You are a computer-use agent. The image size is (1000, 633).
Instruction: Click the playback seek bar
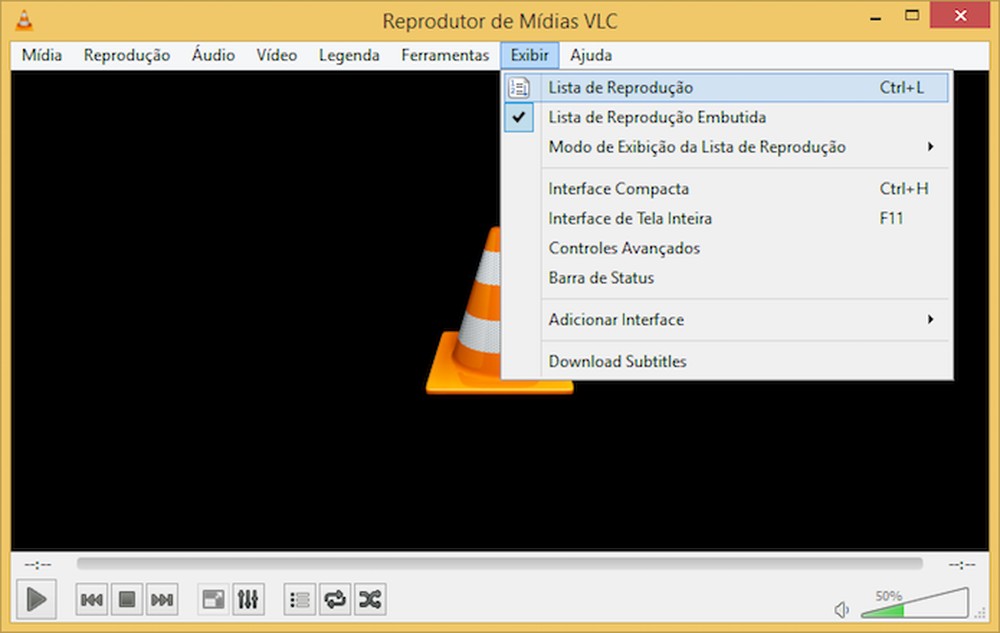coord(500,562)
